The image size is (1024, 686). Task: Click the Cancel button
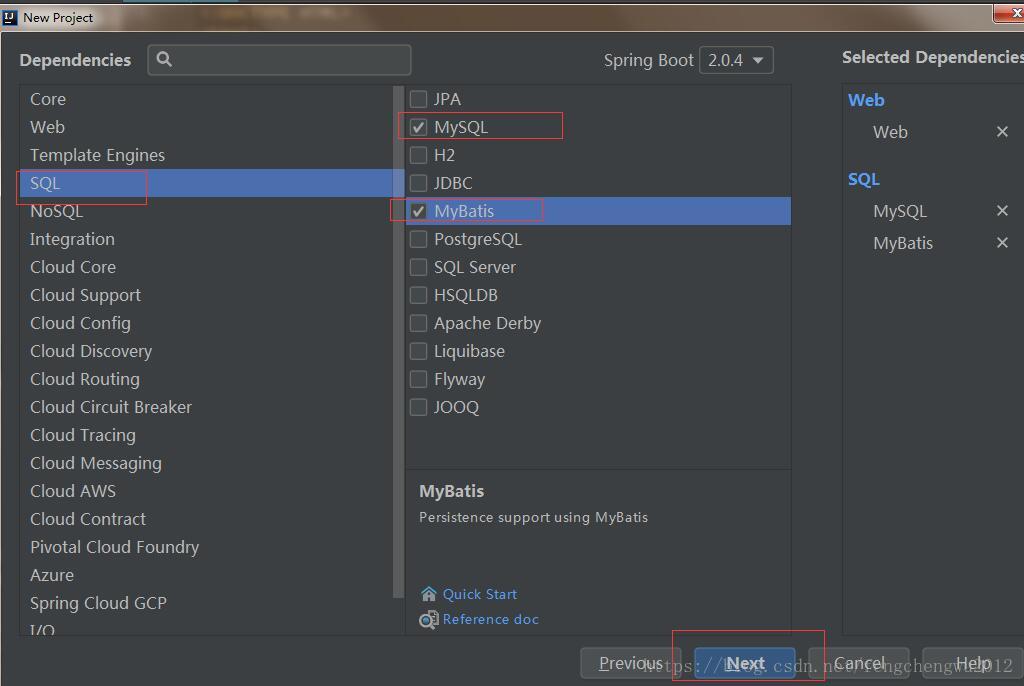coord(859,664)
